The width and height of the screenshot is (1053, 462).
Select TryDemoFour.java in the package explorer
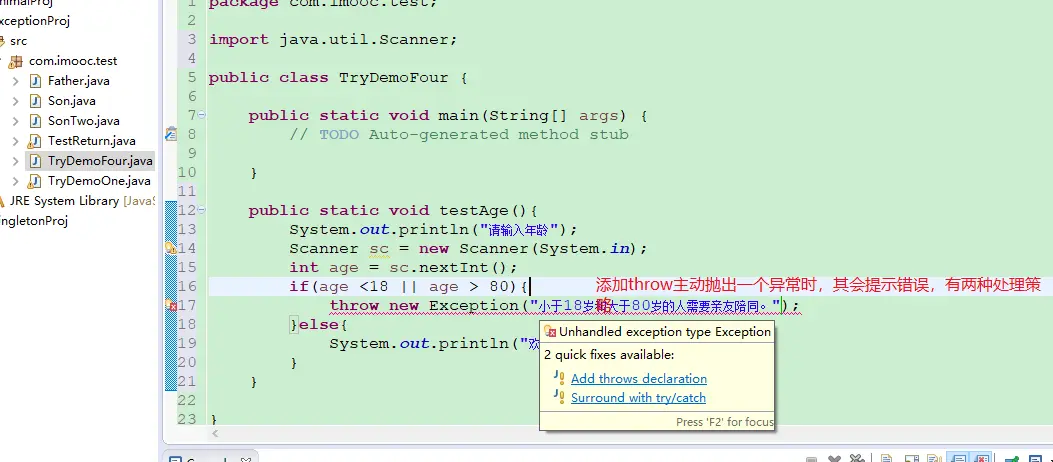pos(100,161)
